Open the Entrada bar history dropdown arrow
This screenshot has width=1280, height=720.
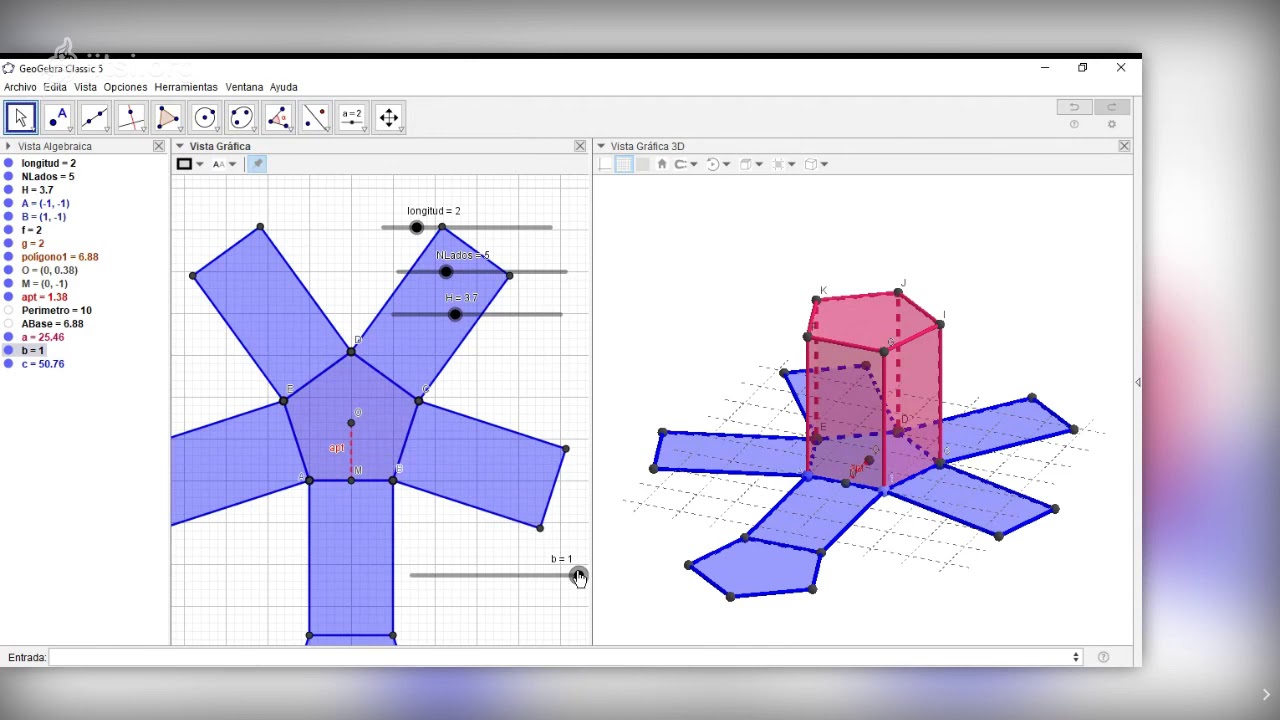(1076, 657)
